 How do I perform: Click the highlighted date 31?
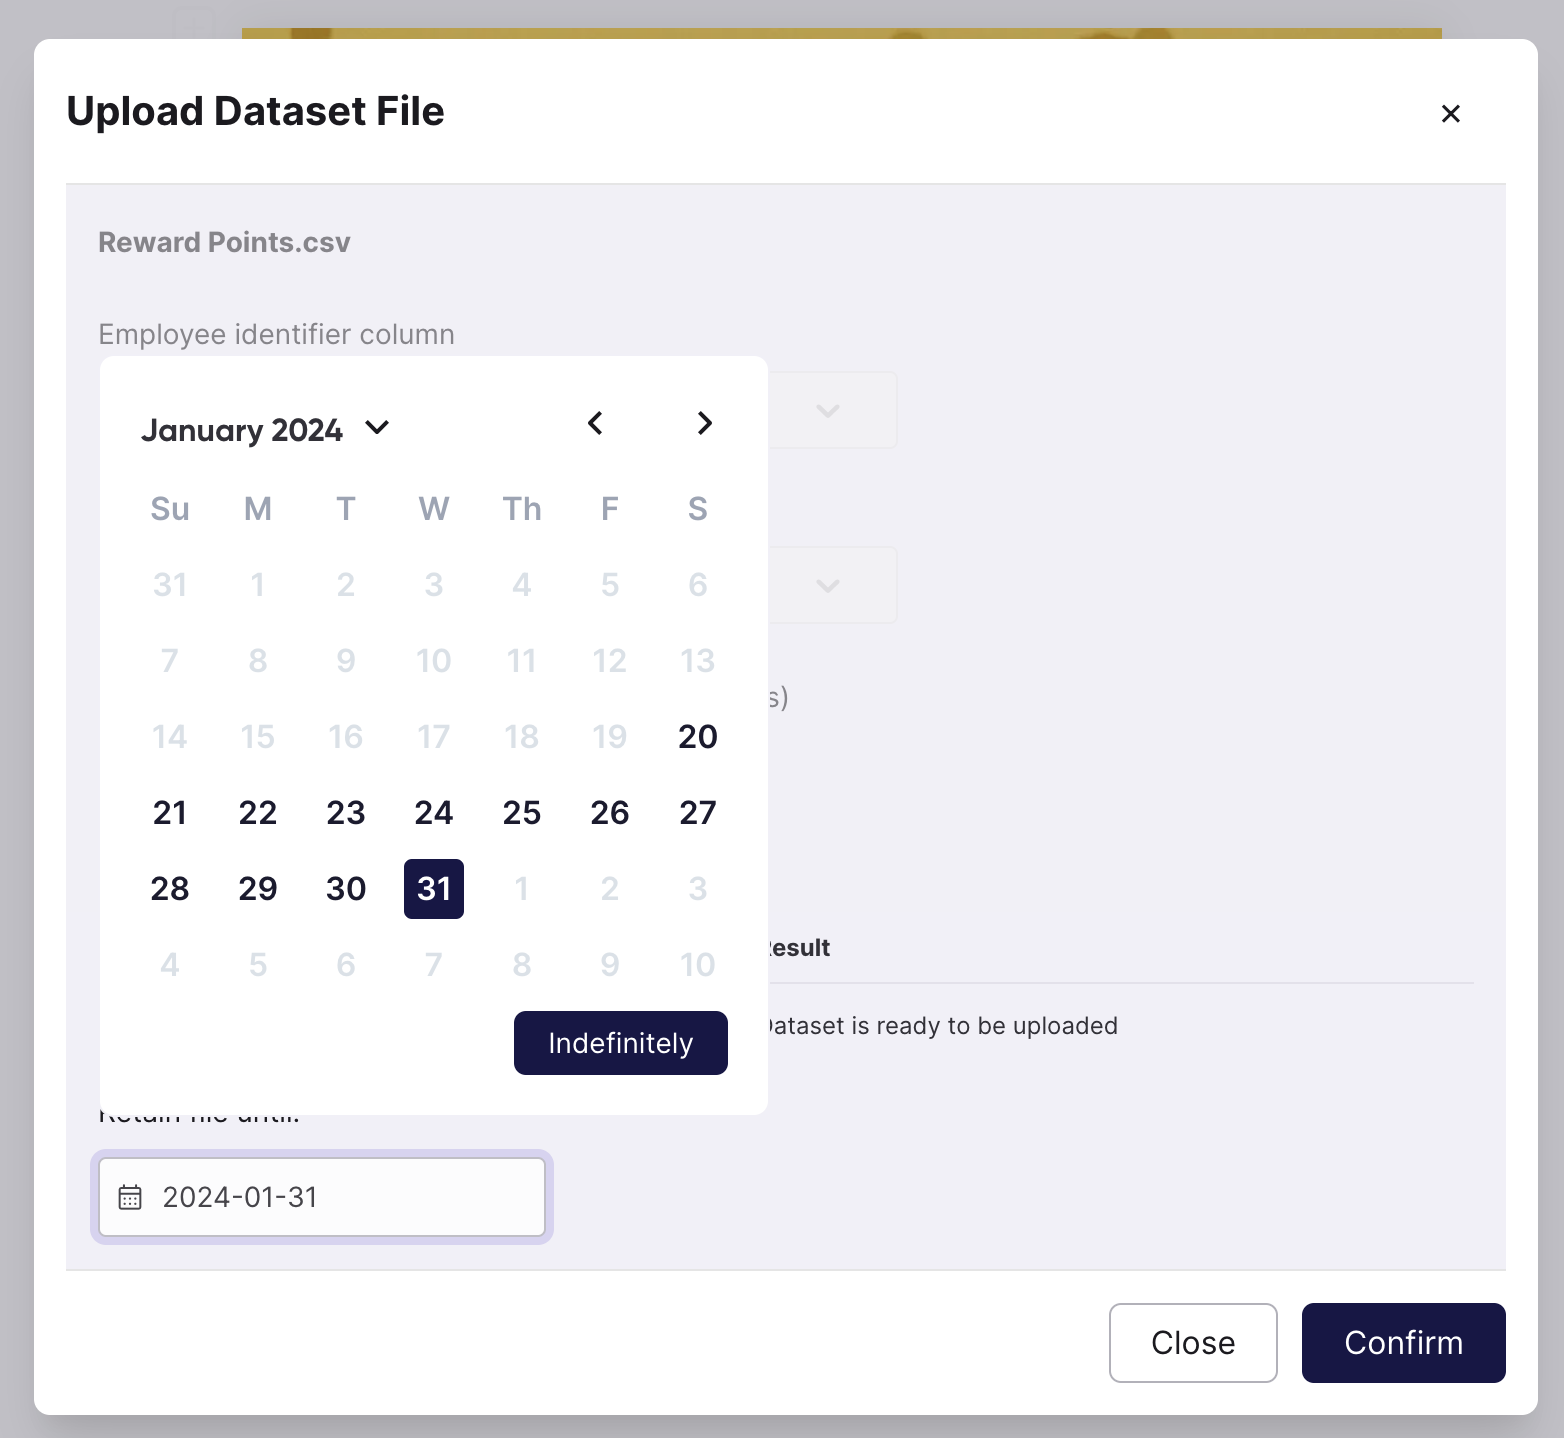(434, 889)
